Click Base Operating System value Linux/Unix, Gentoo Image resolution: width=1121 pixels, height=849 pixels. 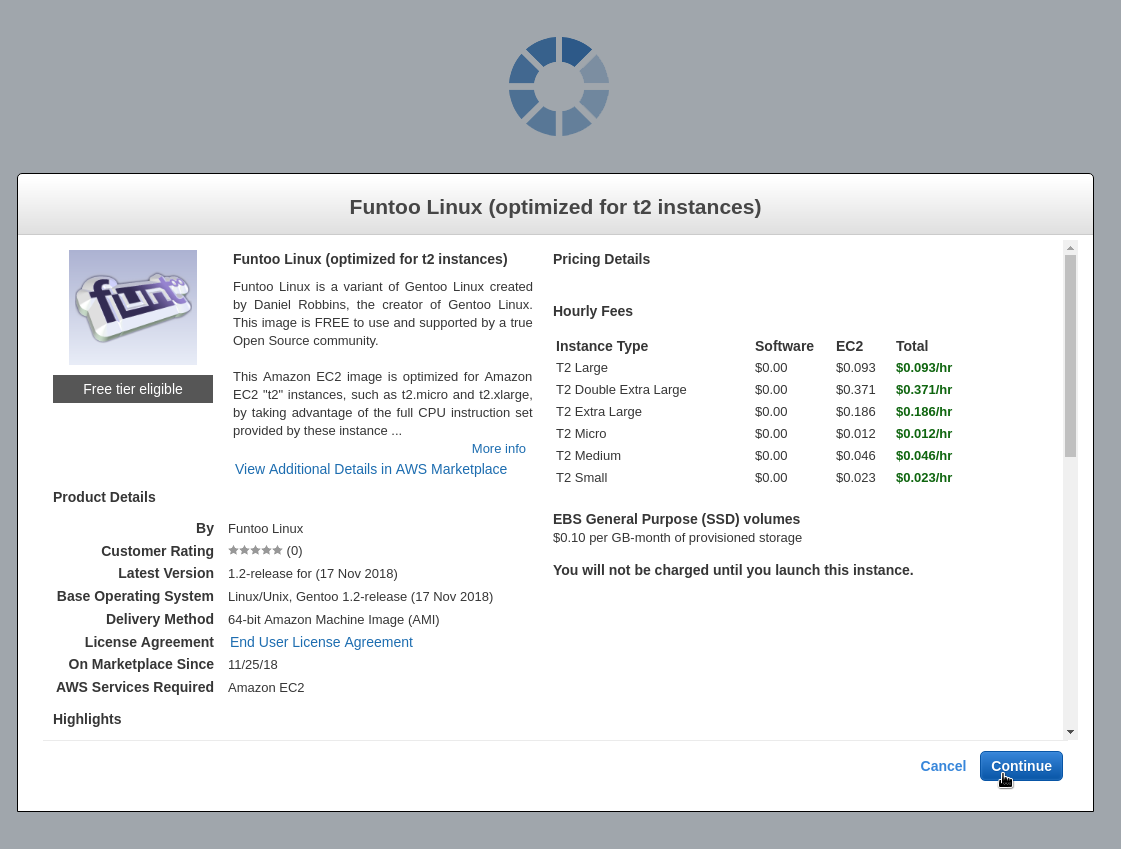[x=360, y=597]
